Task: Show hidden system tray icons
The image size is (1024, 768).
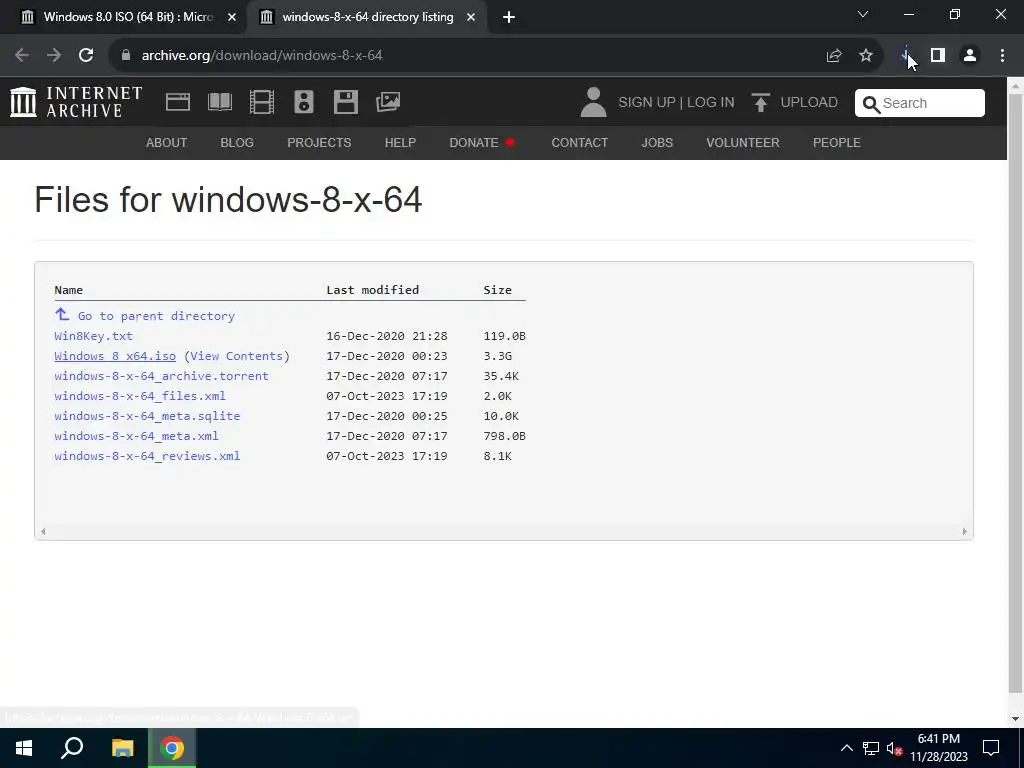Action: pyautogui.click(x=846, y=748)
